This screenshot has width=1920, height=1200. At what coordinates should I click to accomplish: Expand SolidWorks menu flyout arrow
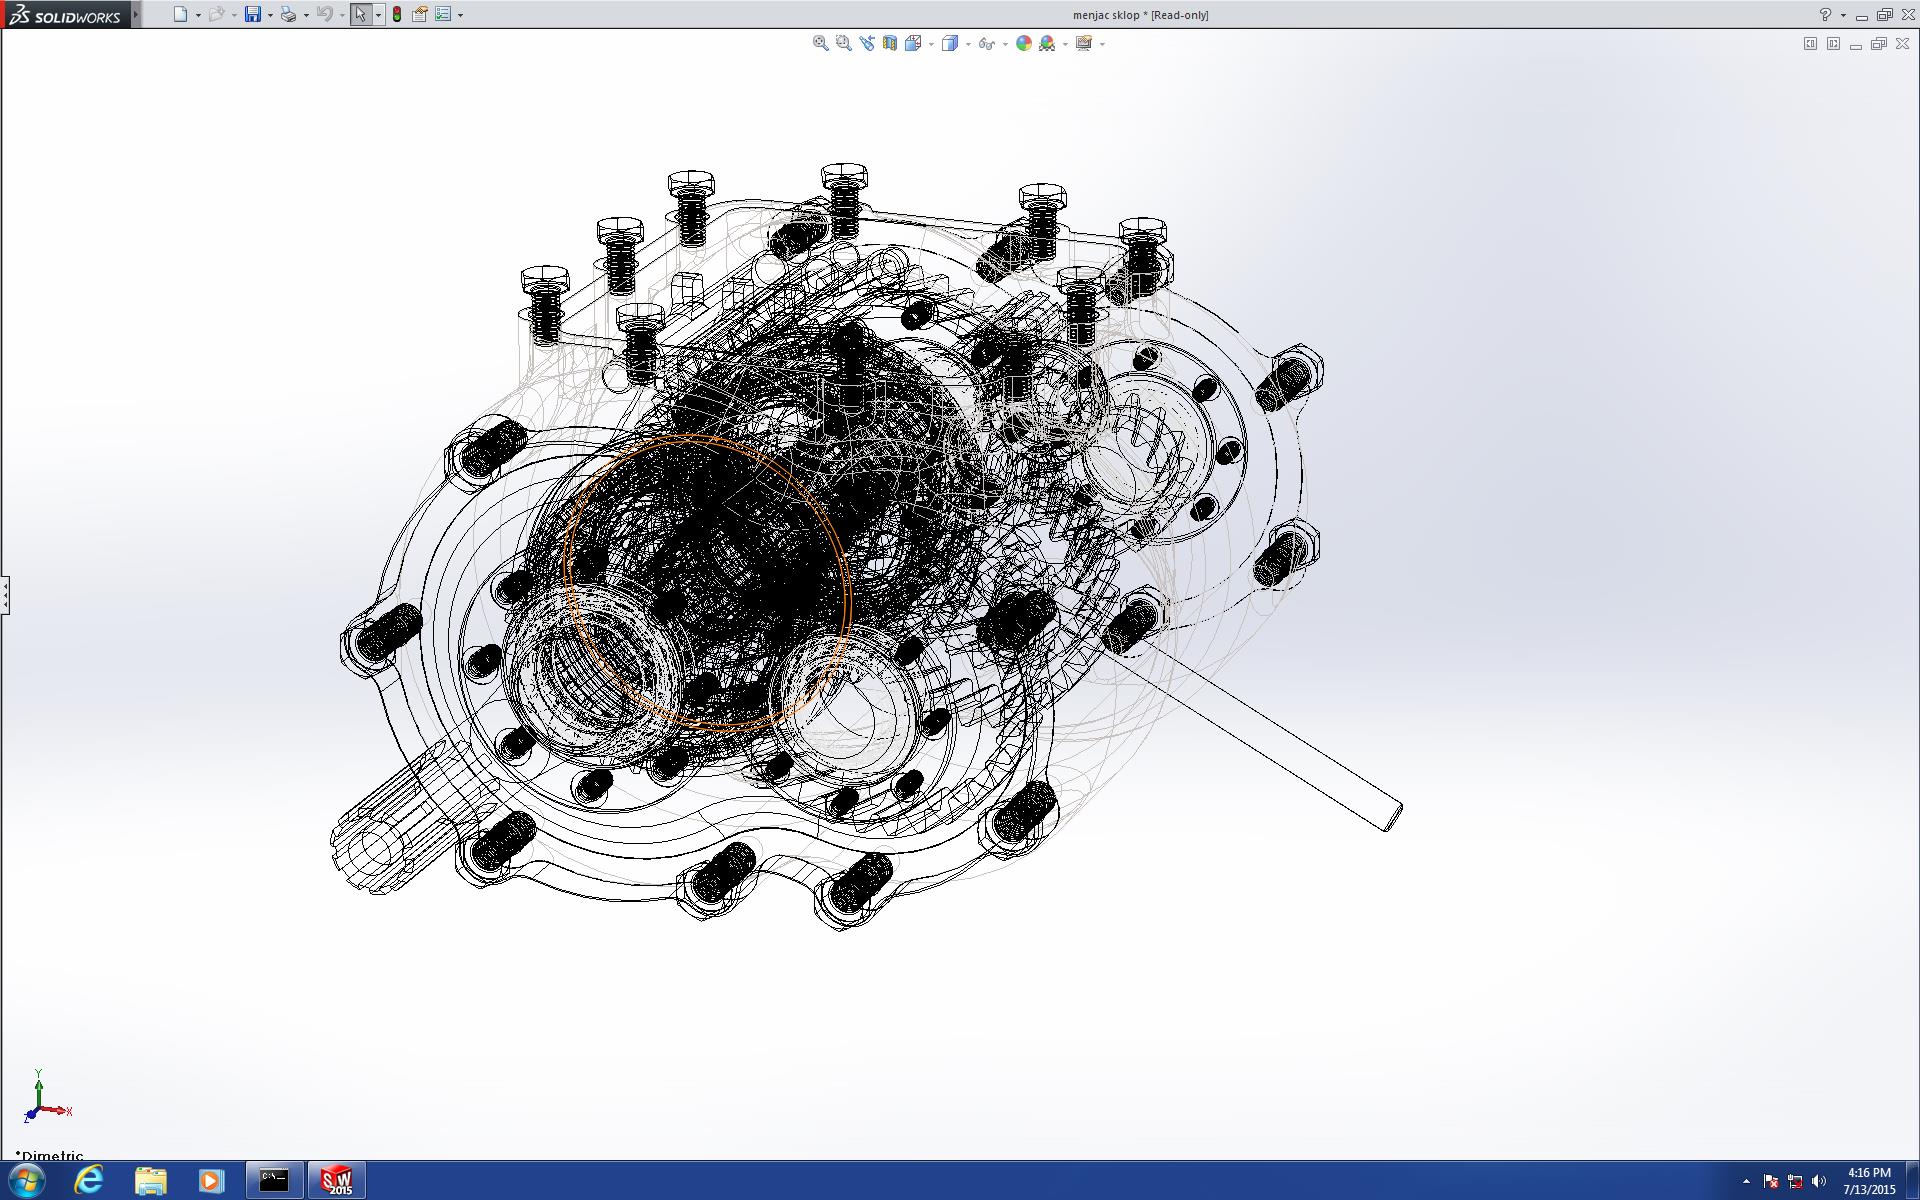(x=136, y=14)
